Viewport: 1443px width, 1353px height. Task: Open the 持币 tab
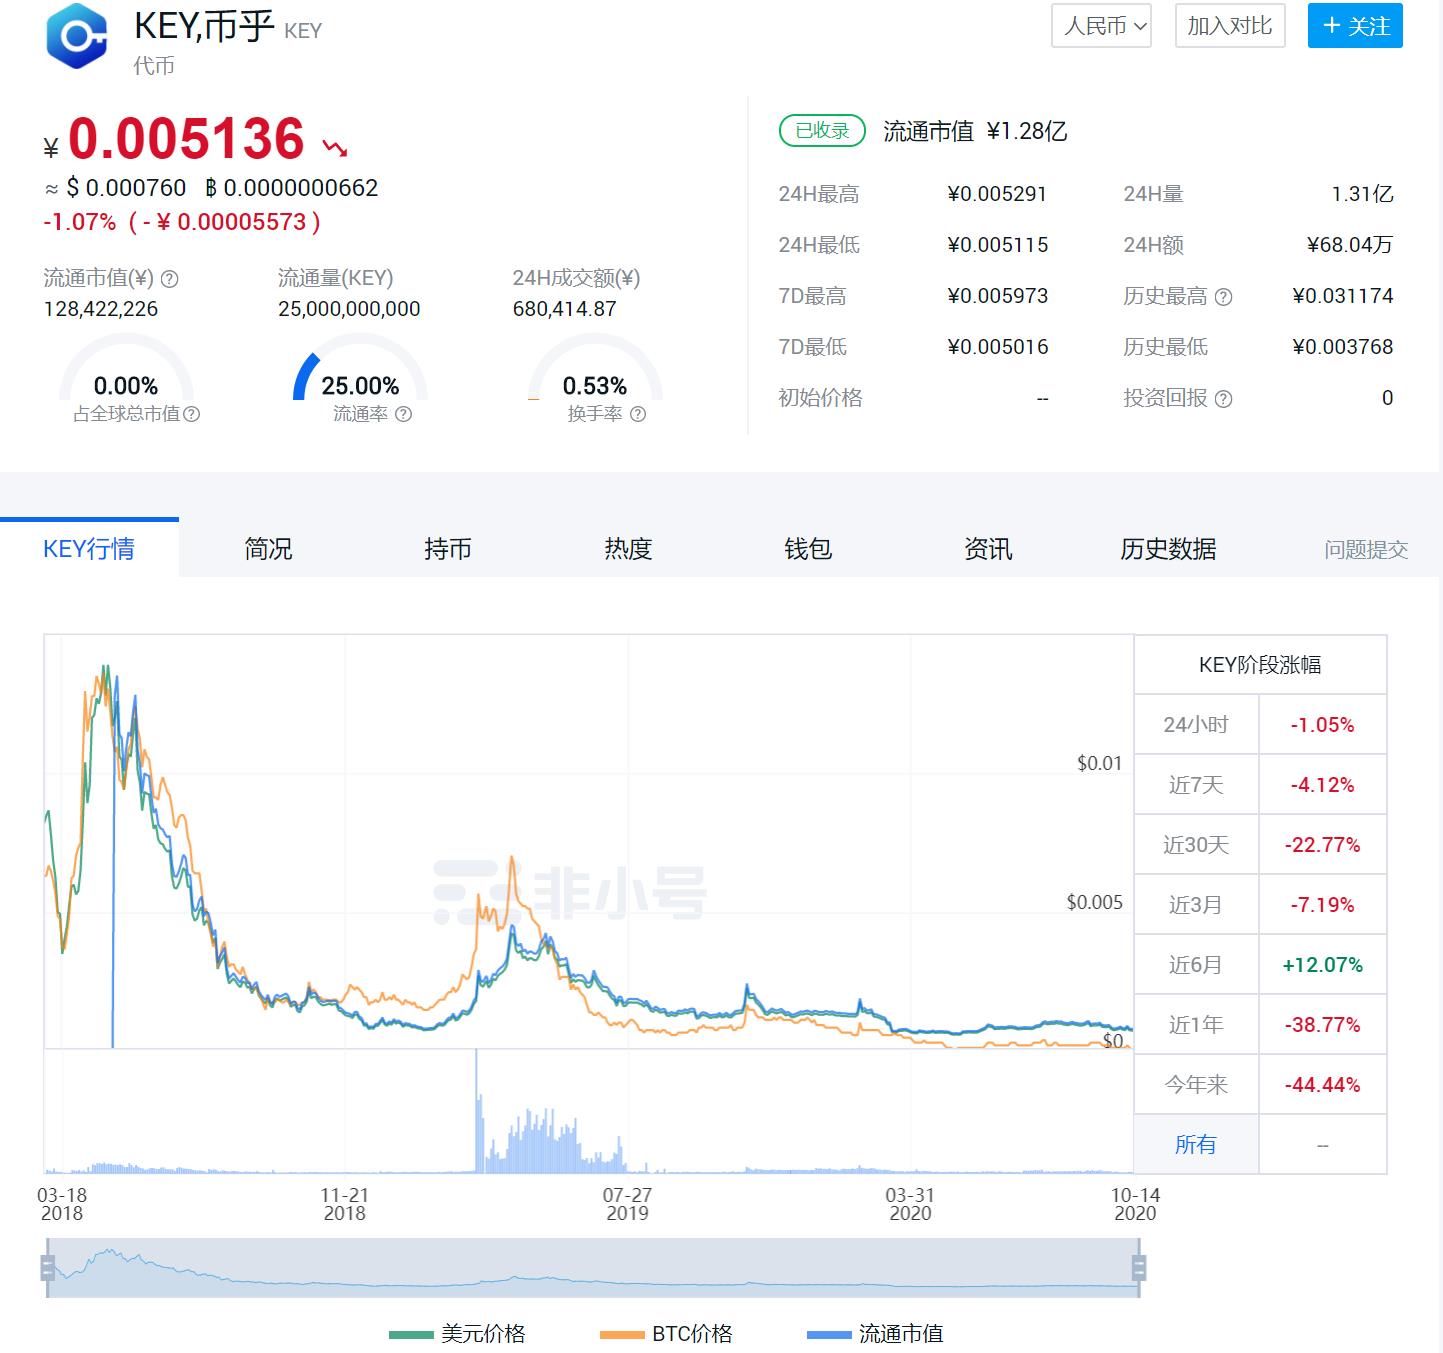pos(448,548)
